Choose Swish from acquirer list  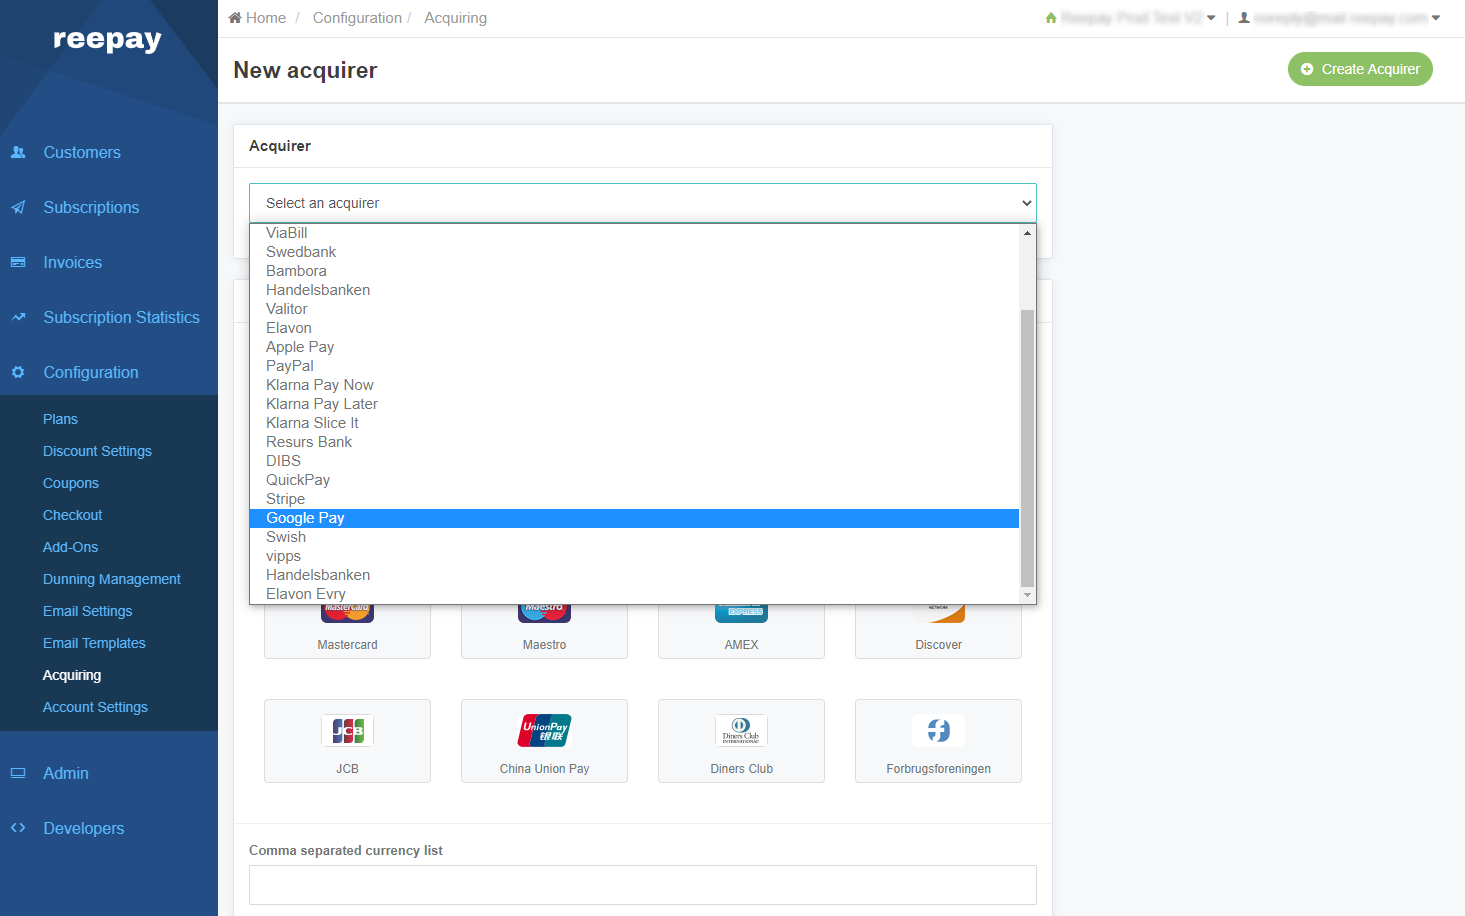click(x=634, y=537)
